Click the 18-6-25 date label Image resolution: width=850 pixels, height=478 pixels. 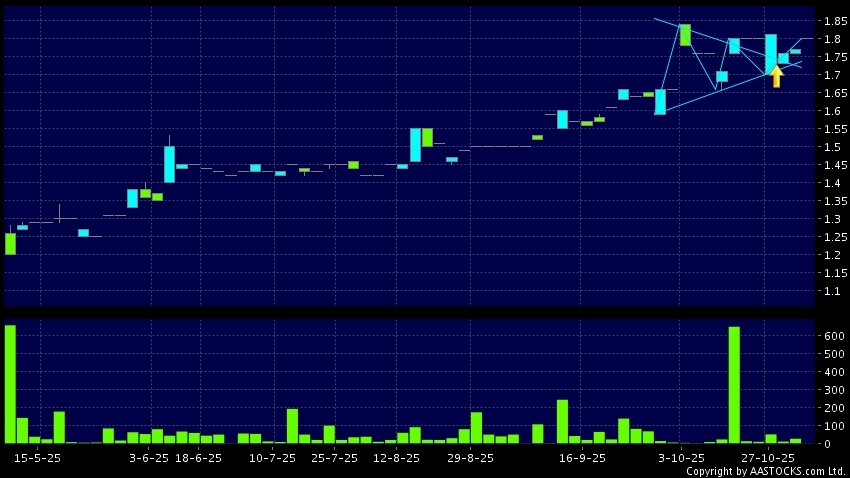pyautogui.click(x=198, y=457)
